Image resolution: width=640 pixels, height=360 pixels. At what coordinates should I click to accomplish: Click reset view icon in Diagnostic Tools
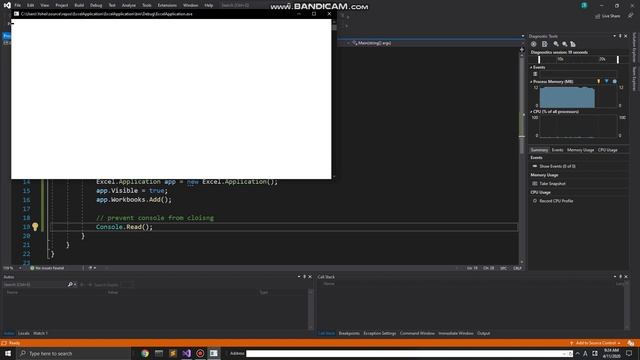pos(573,44)
